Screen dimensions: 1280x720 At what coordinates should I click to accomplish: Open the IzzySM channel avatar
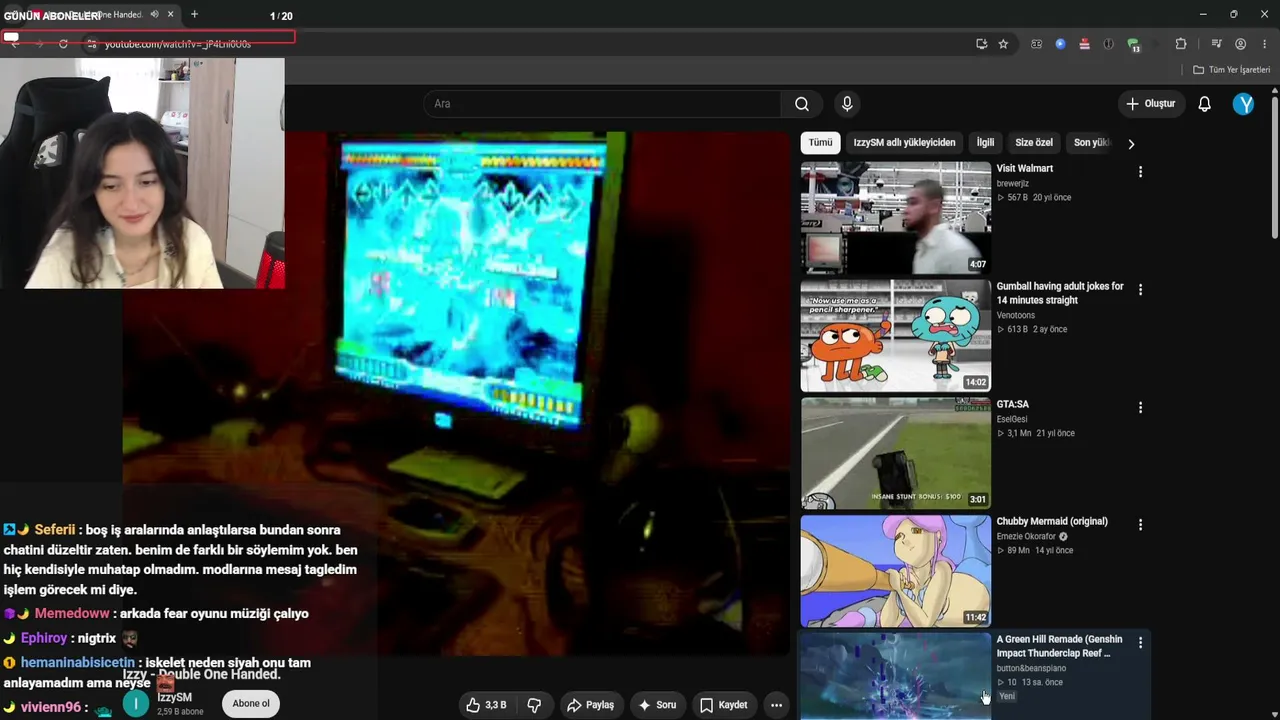point(136,704)
